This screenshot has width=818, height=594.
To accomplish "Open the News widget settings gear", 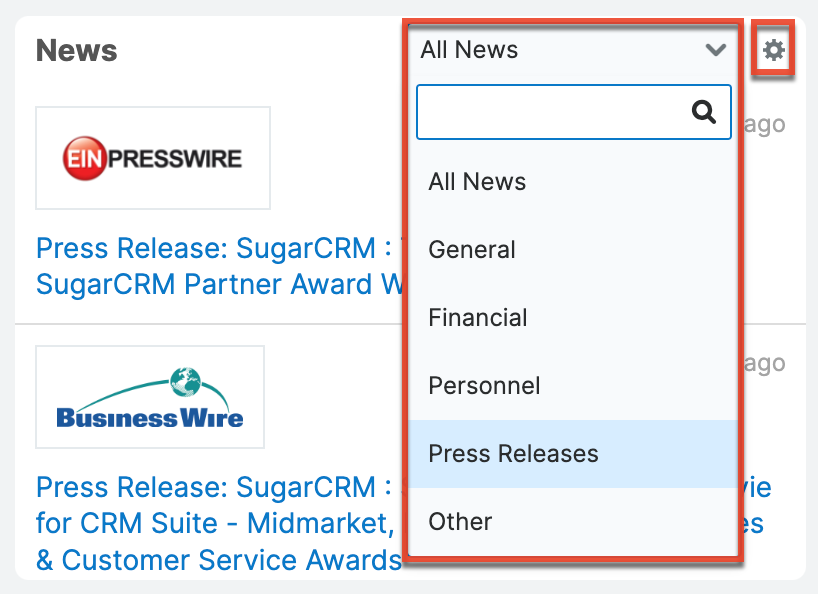I will point(772,50).
